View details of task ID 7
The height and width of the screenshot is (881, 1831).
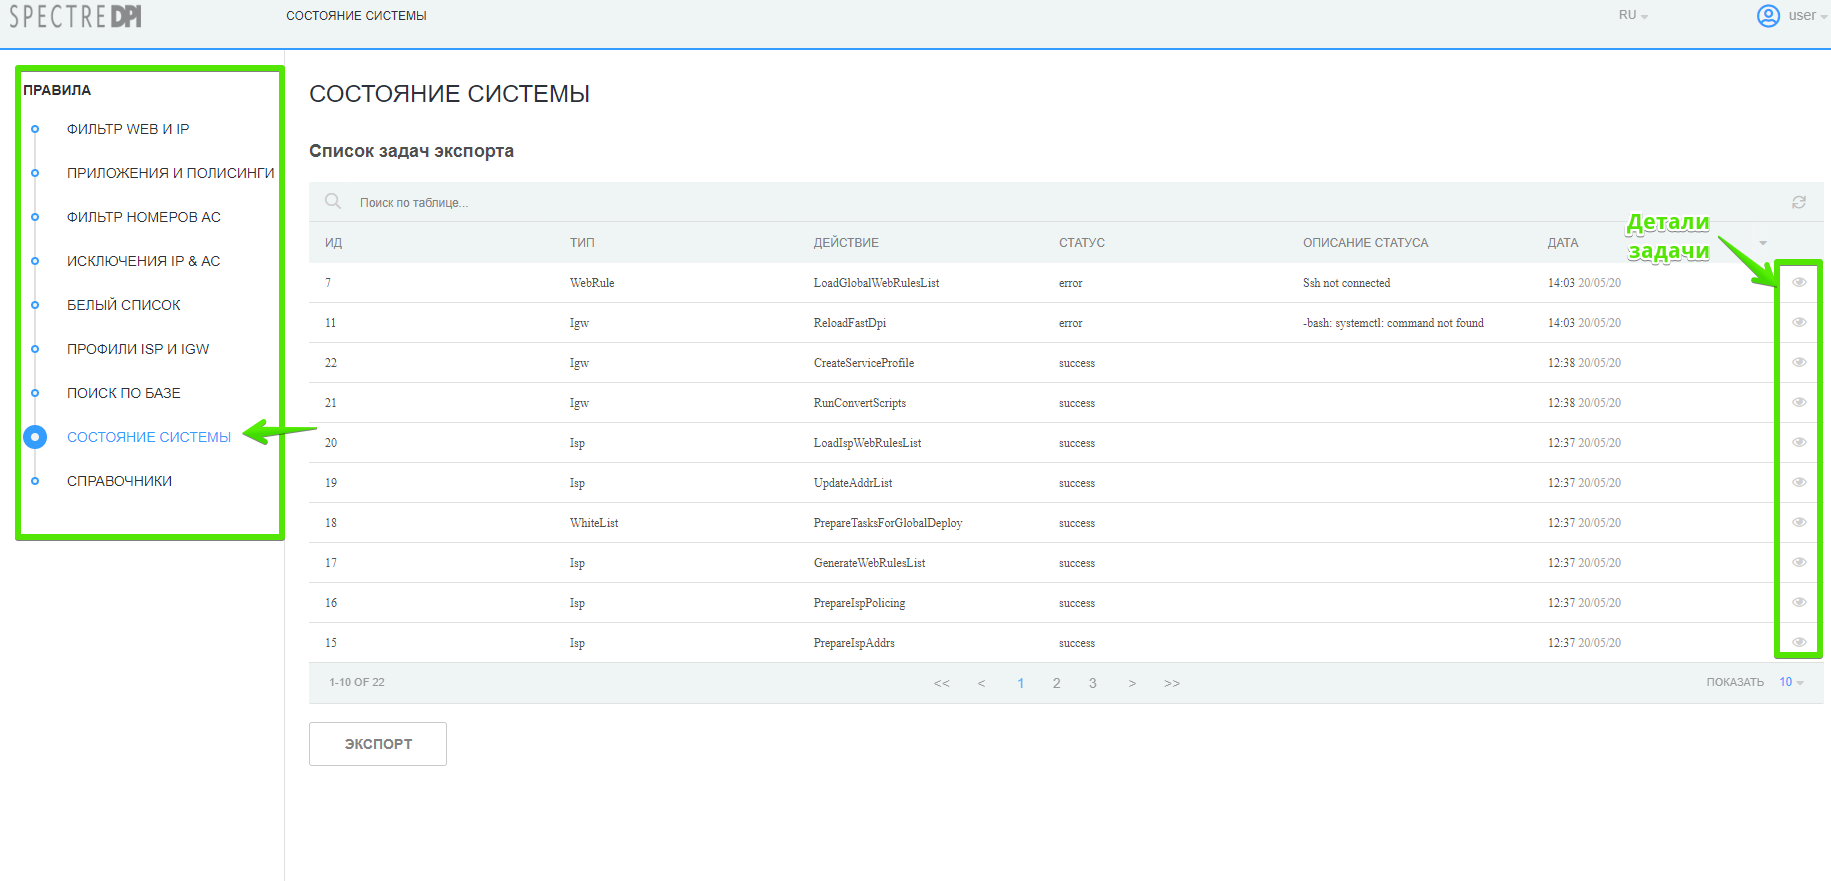1798,282
